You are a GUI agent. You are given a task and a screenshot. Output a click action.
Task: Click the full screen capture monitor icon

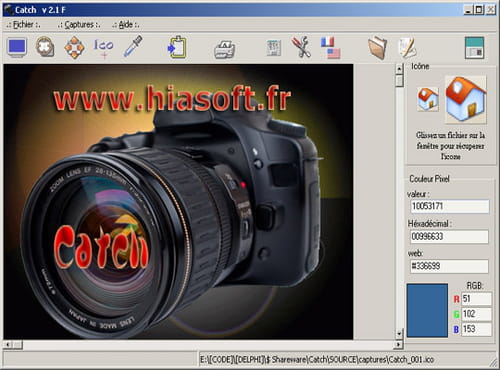click(17, 48)
